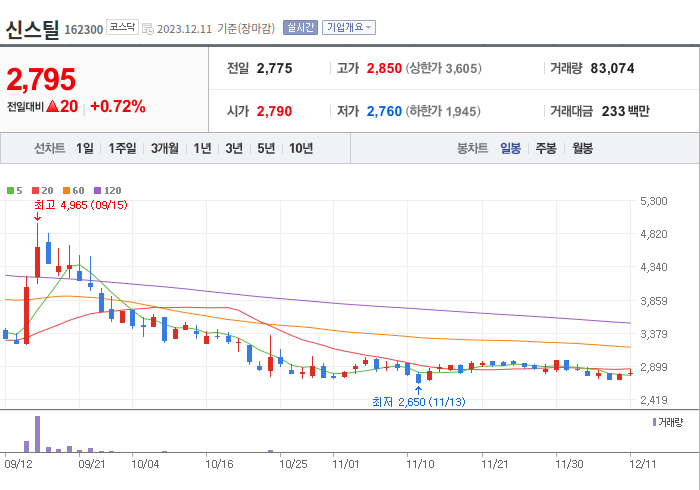Click the 고가 value 2,850
Screen dimensions: 700x490
coord(384,68)
